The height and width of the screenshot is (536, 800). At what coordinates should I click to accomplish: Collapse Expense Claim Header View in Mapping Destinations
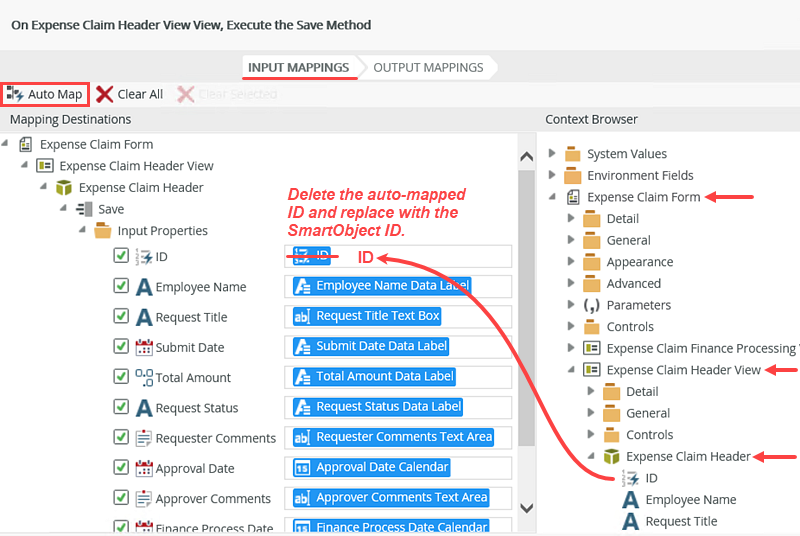pyautogui.click(x=24, y=165)
